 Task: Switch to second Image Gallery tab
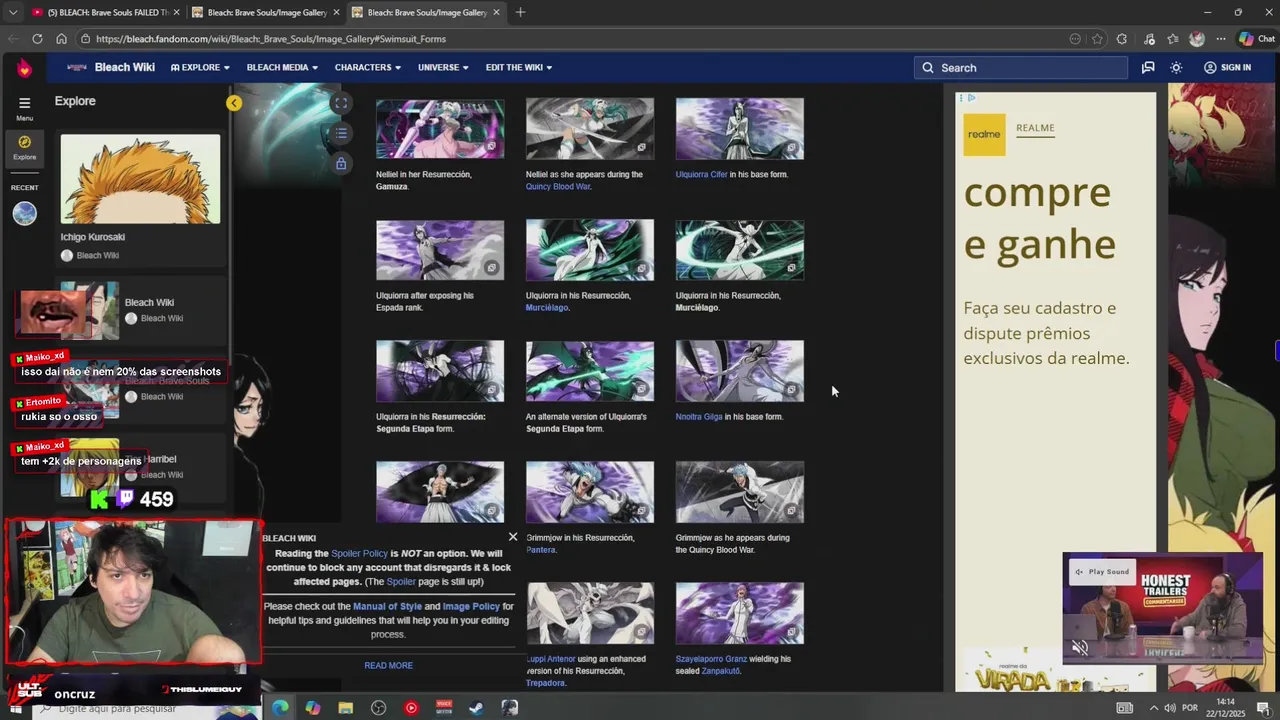(x=267, y=12)
